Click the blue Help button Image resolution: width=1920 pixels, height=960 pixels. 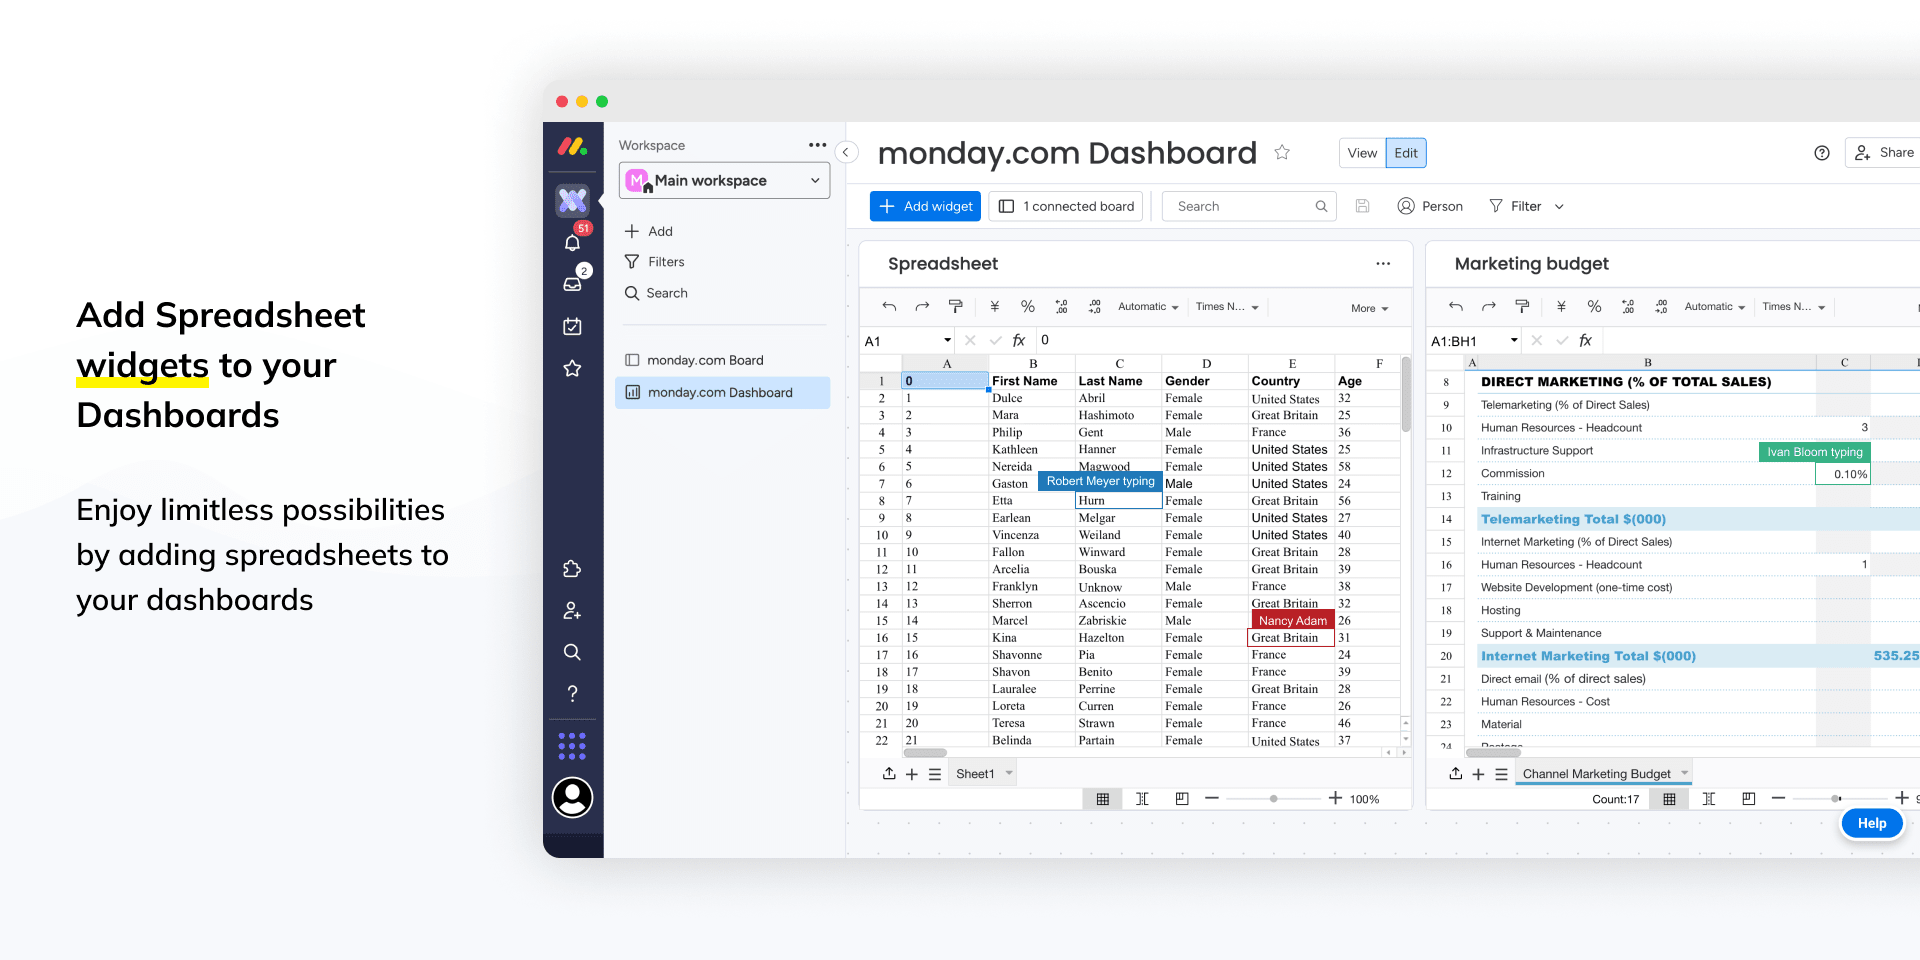pos(1872,823)
